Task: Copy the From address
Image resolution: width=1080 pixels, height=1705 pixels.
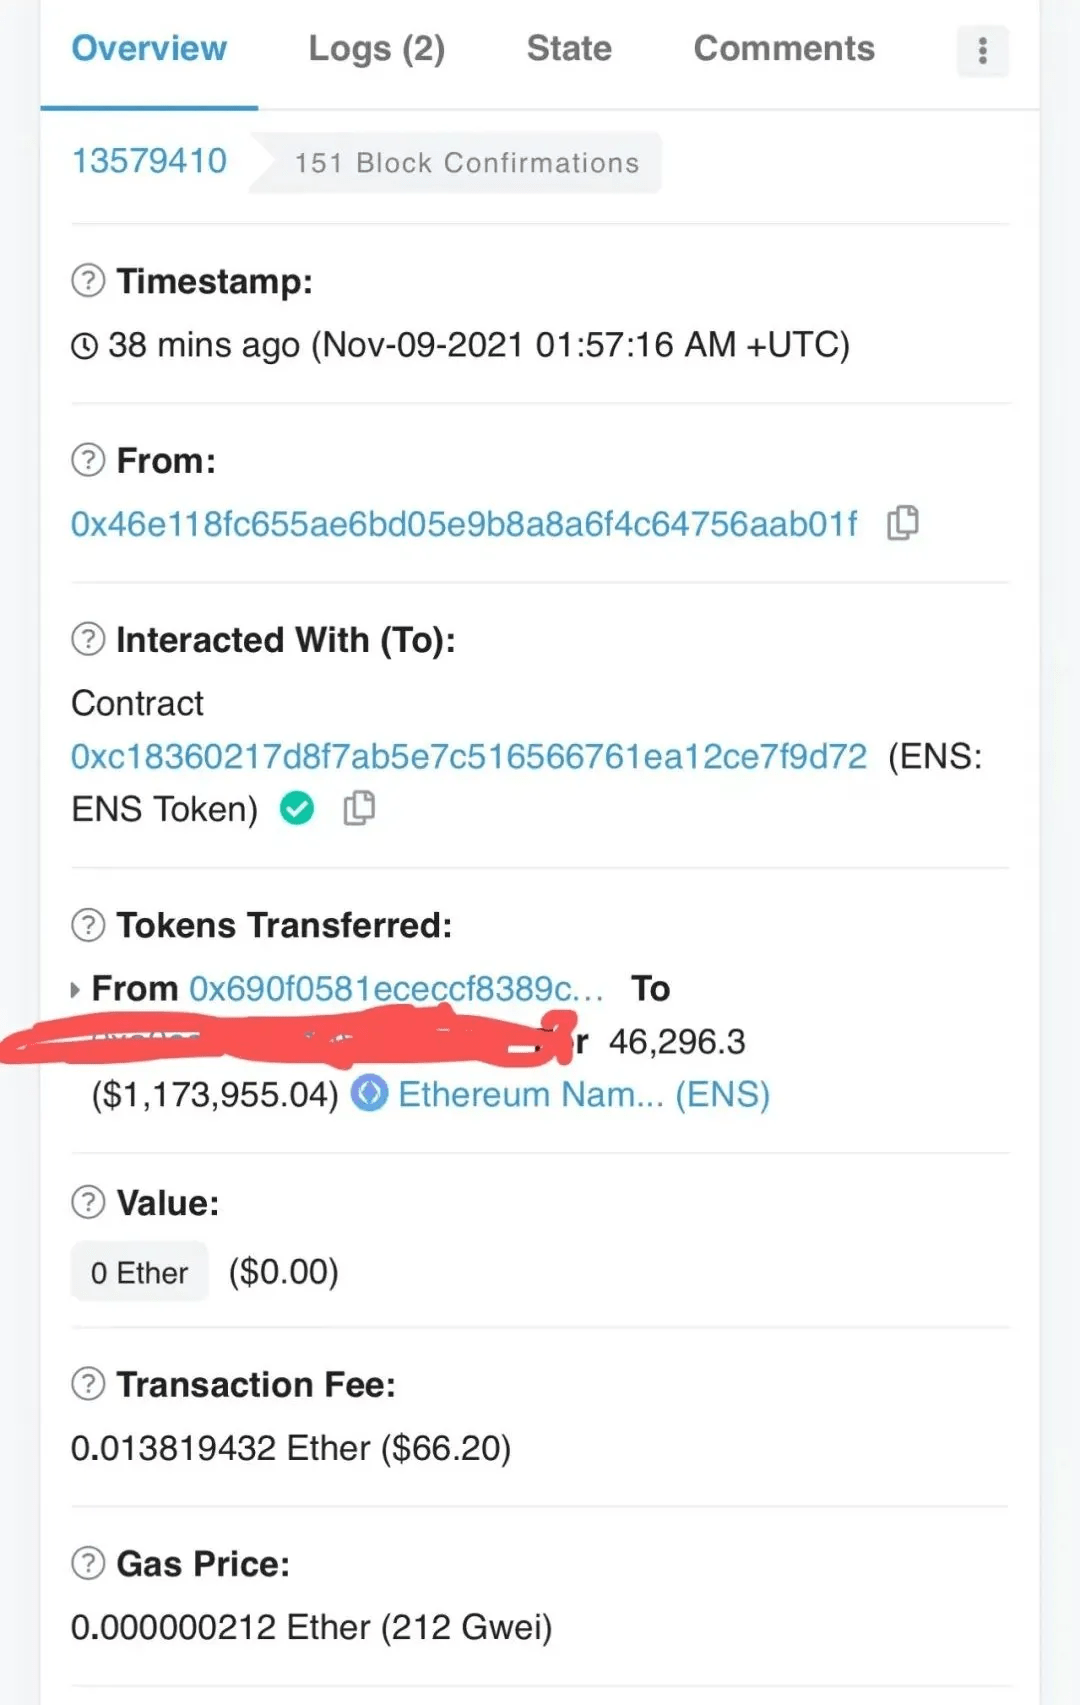Action: tap(902, 522)
